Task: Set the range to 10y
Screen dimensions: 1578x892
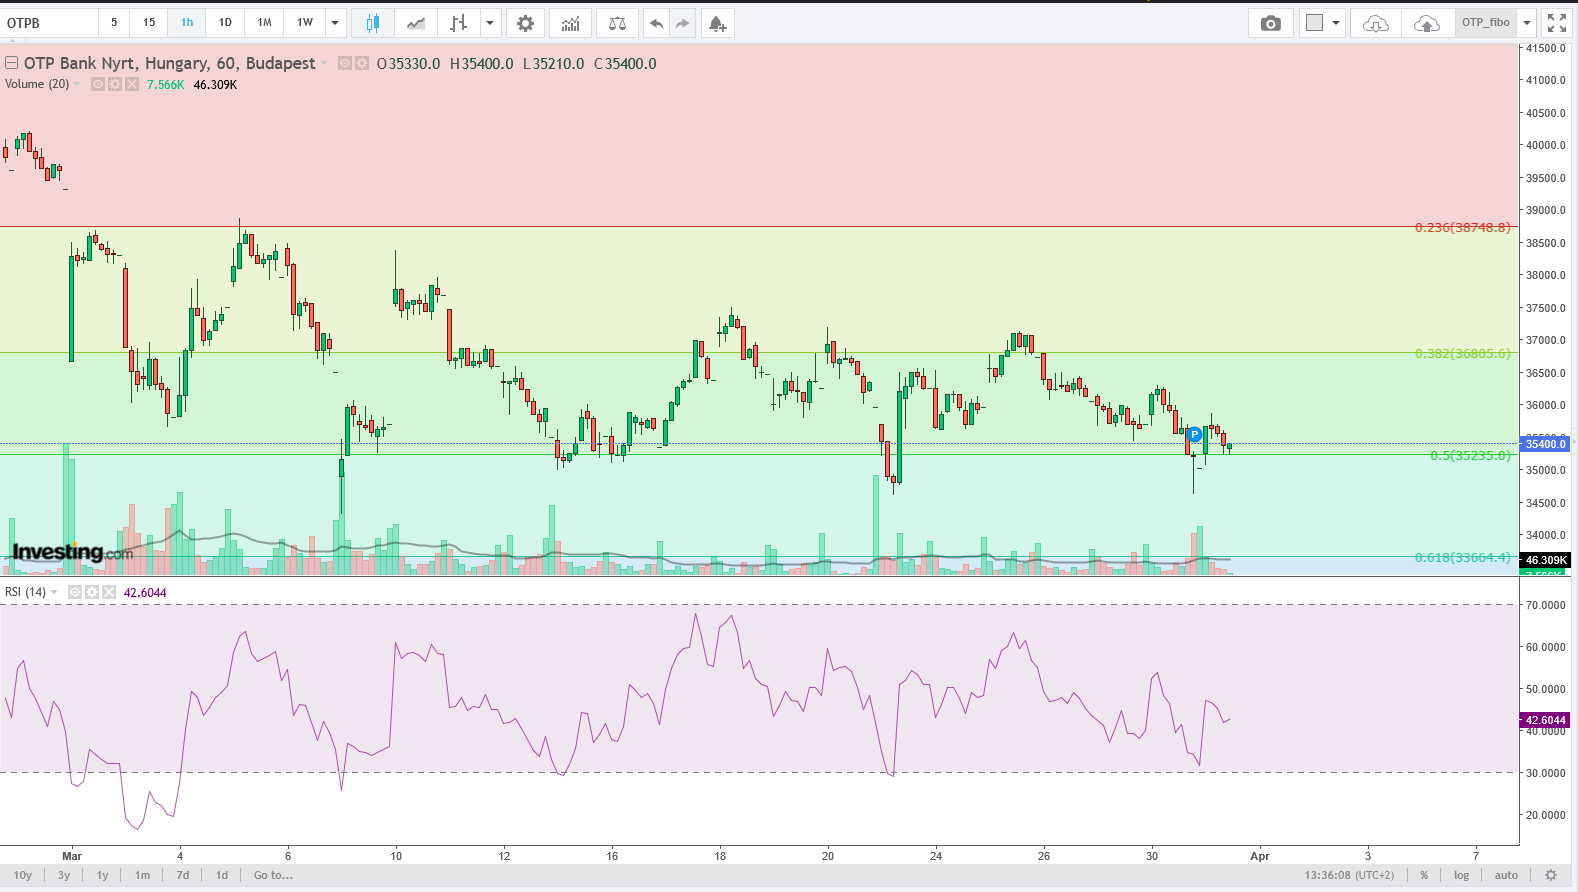Action: (23, 876)
